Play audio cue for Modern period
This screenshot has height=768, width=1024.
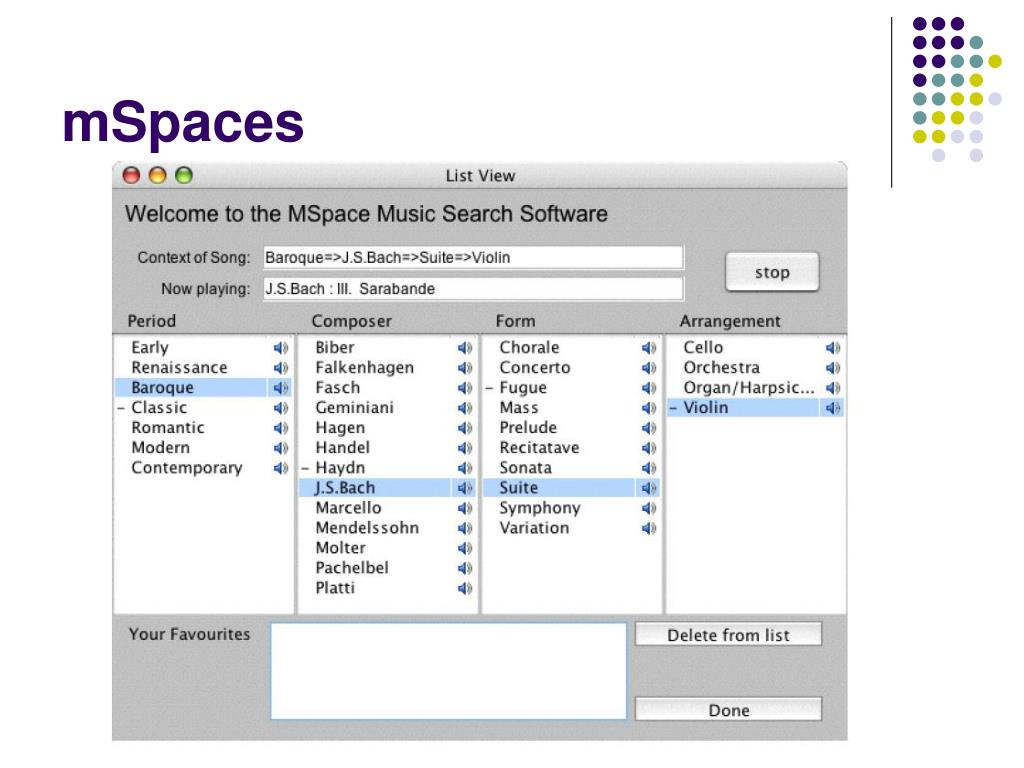281,448
